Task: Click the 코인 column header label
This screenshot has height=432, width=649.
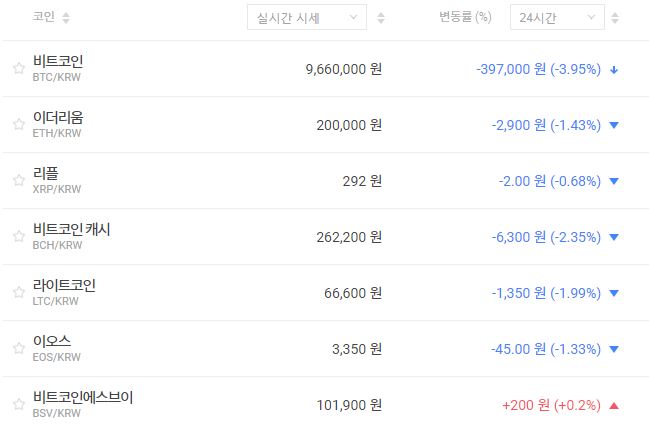Action: click(44, 18)
